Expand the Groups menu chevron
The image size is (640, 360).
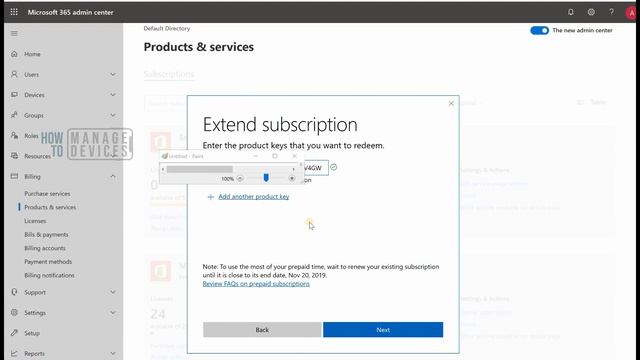113,115
